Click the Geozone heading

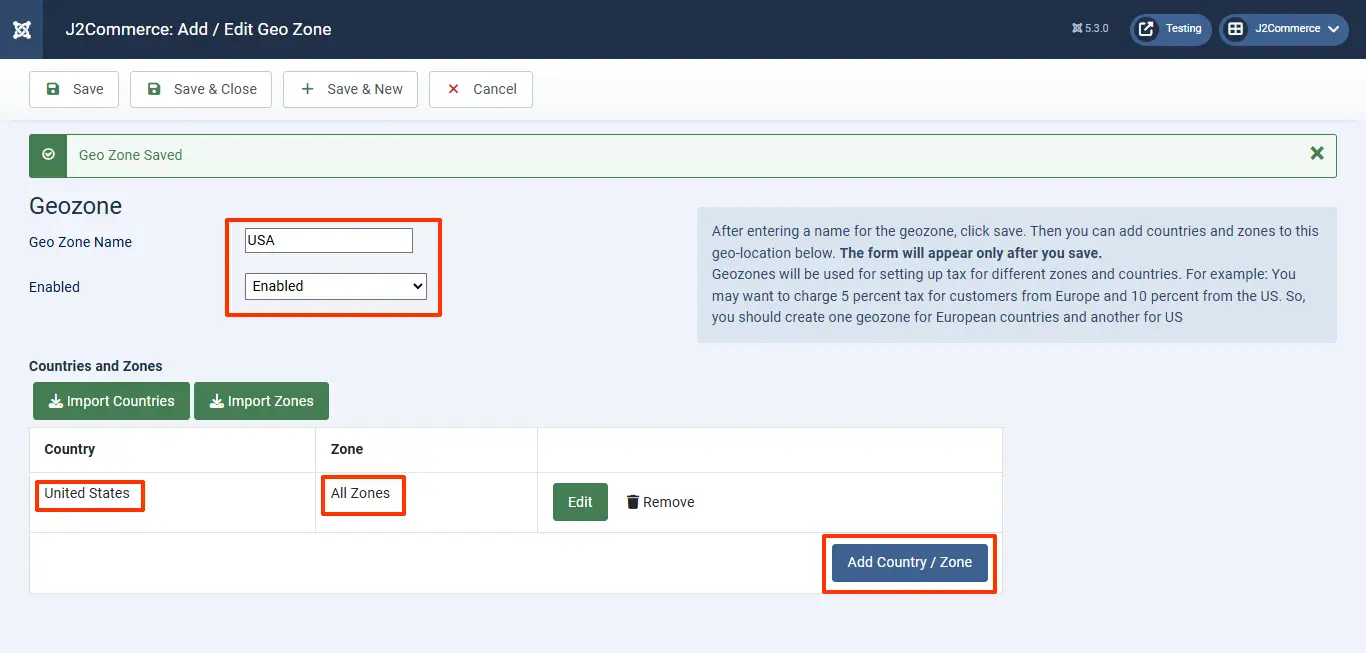point(75,206)
